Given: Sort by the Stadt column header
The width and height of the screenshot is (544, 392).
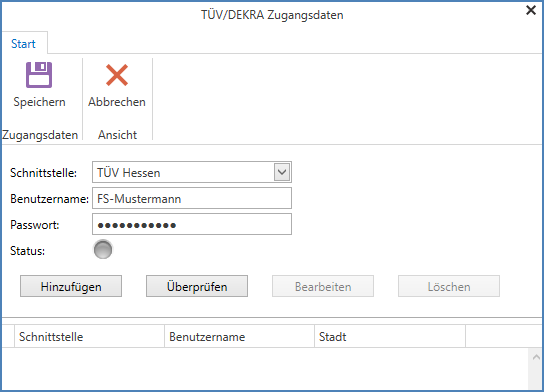Looking at the screenshot, I should pyautogui.click(x=390, y=336).
